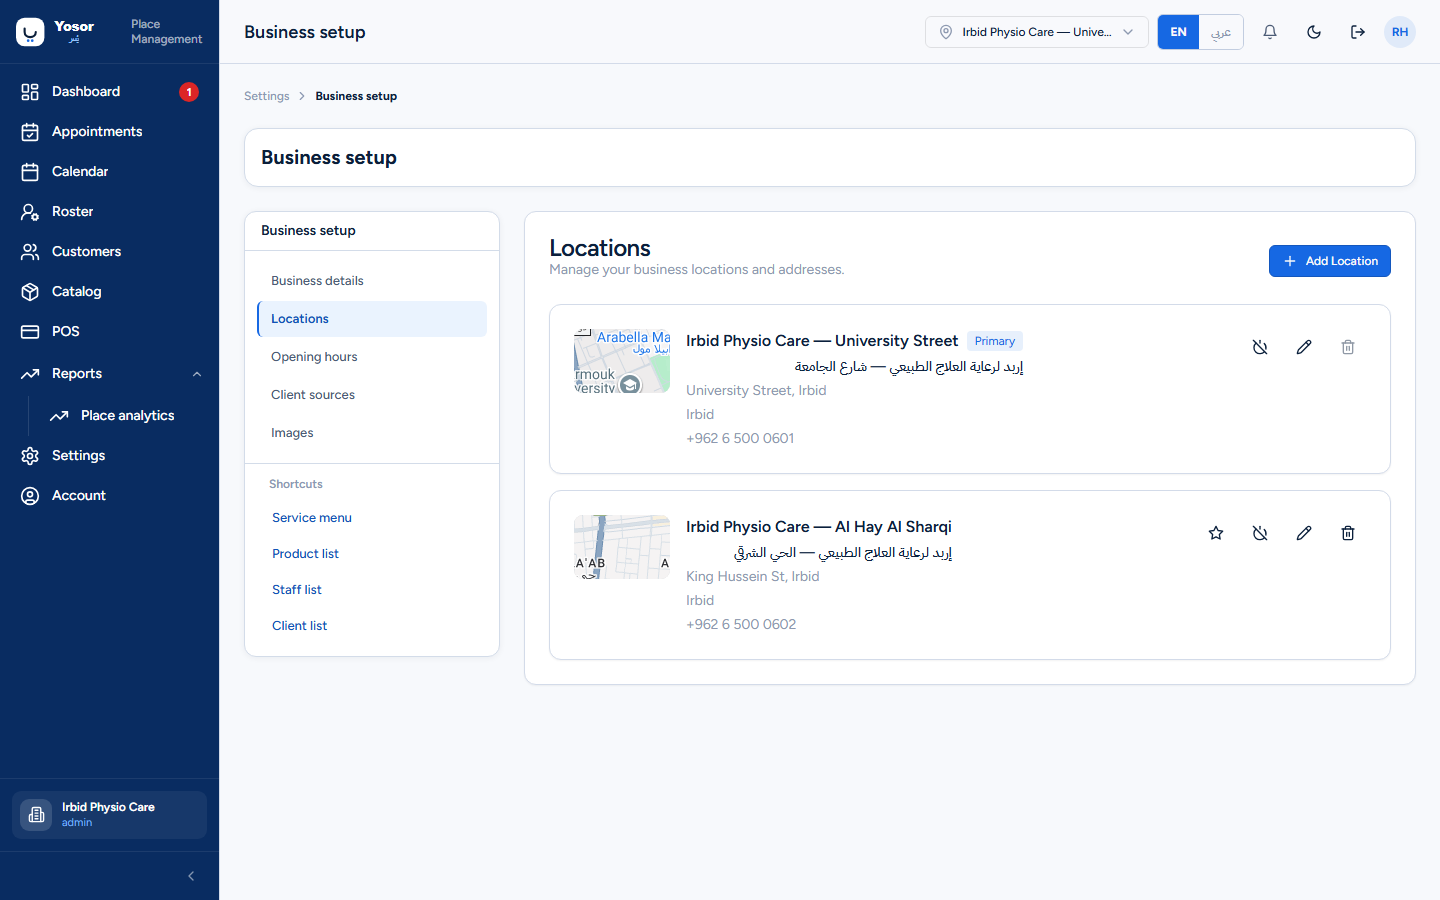Image resolution: width=1440 pixels, height=900 pixels.
Task: Open Dashboard from the sidebar
Action: coord(109,91)
